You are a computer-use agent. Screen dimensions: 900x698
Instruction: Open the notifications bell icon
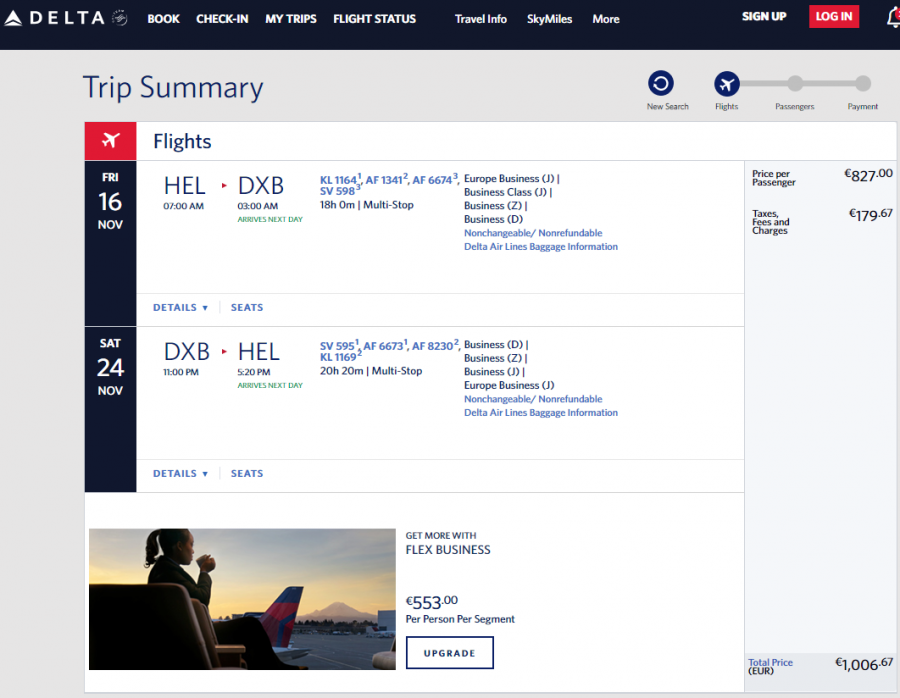[892, 17]
